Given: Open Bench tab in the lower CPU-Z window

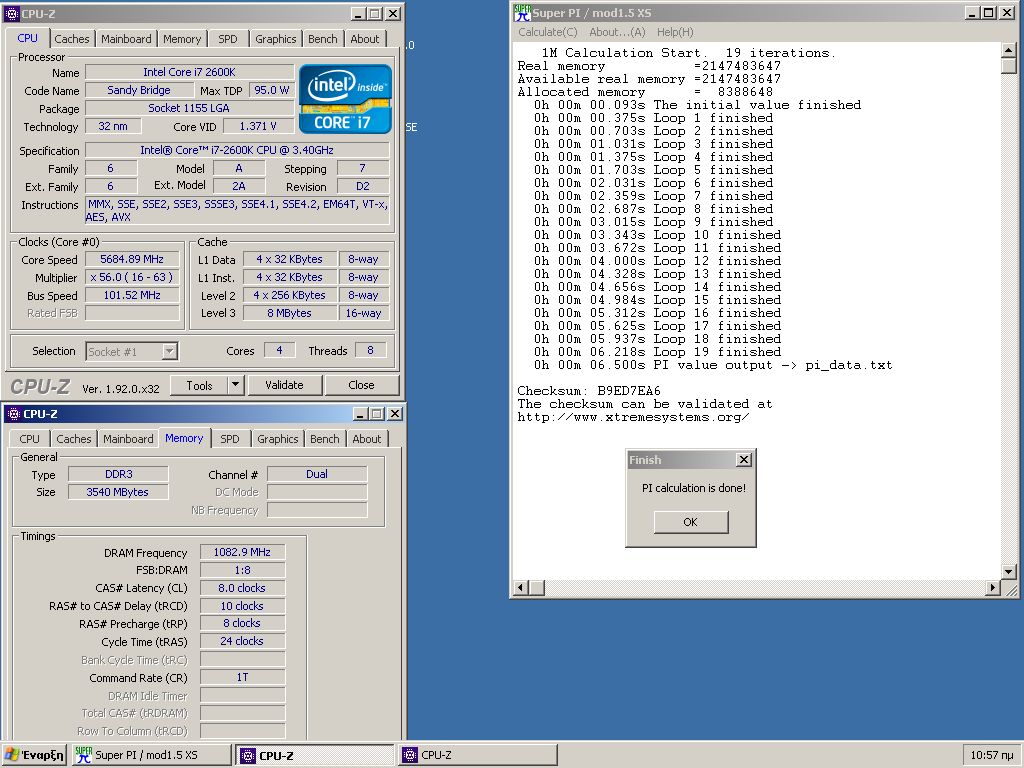Looking at the screenshot, I should coord(325,439).
